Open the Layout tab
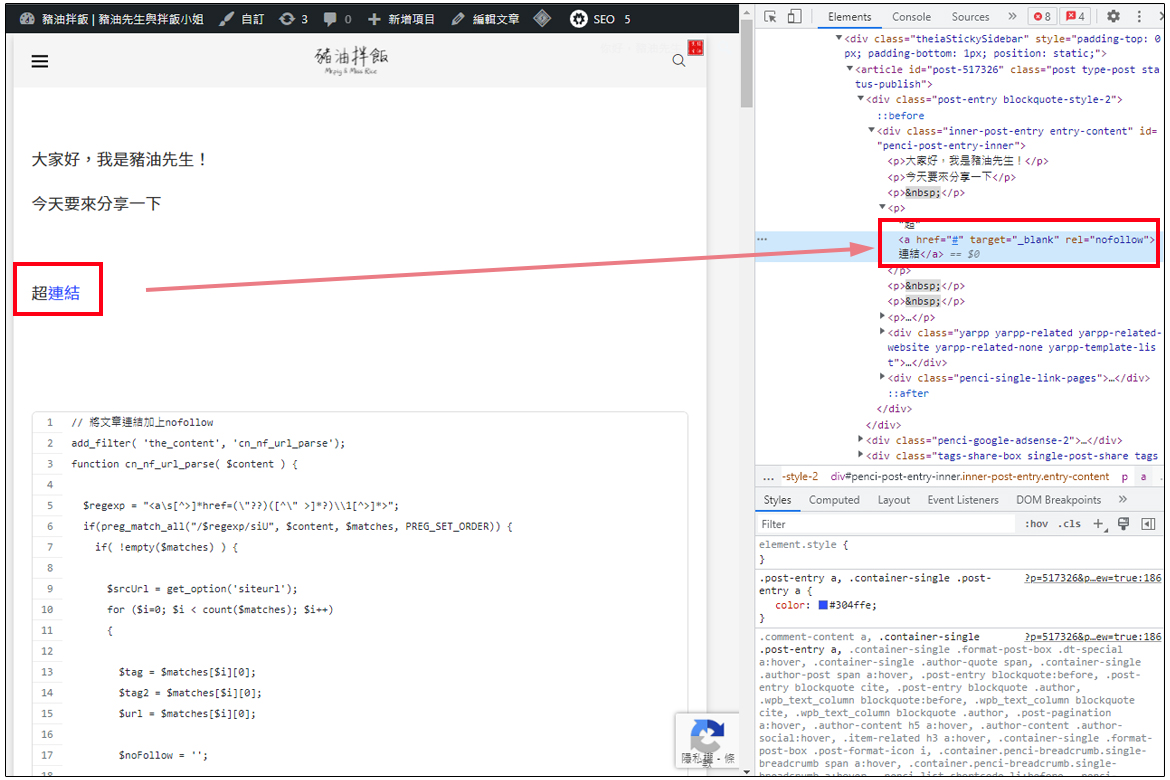 pyautogui.click(x=893, y=500)
